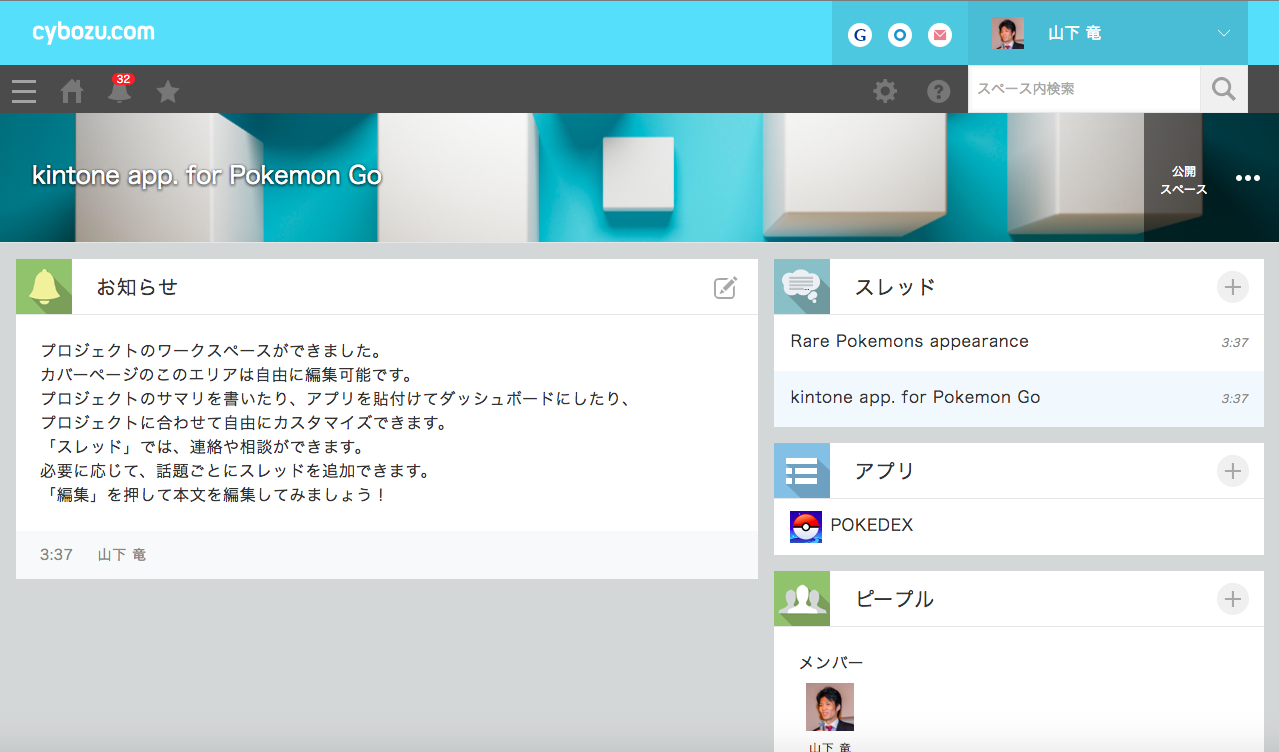
Task: Add a new thread with plus icon
Action: tap(1233, 287)
